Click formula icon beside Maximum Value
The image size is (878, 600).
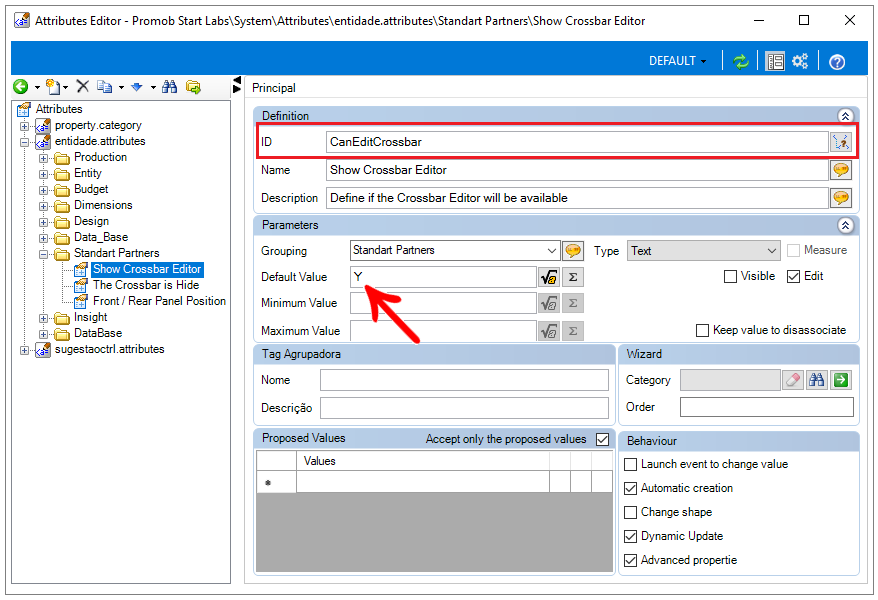549,331
